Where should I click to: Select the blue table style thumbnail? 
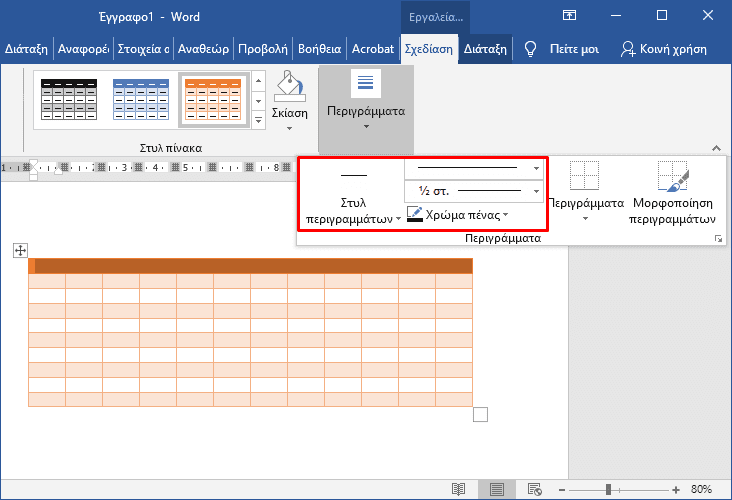click(141, 100)
